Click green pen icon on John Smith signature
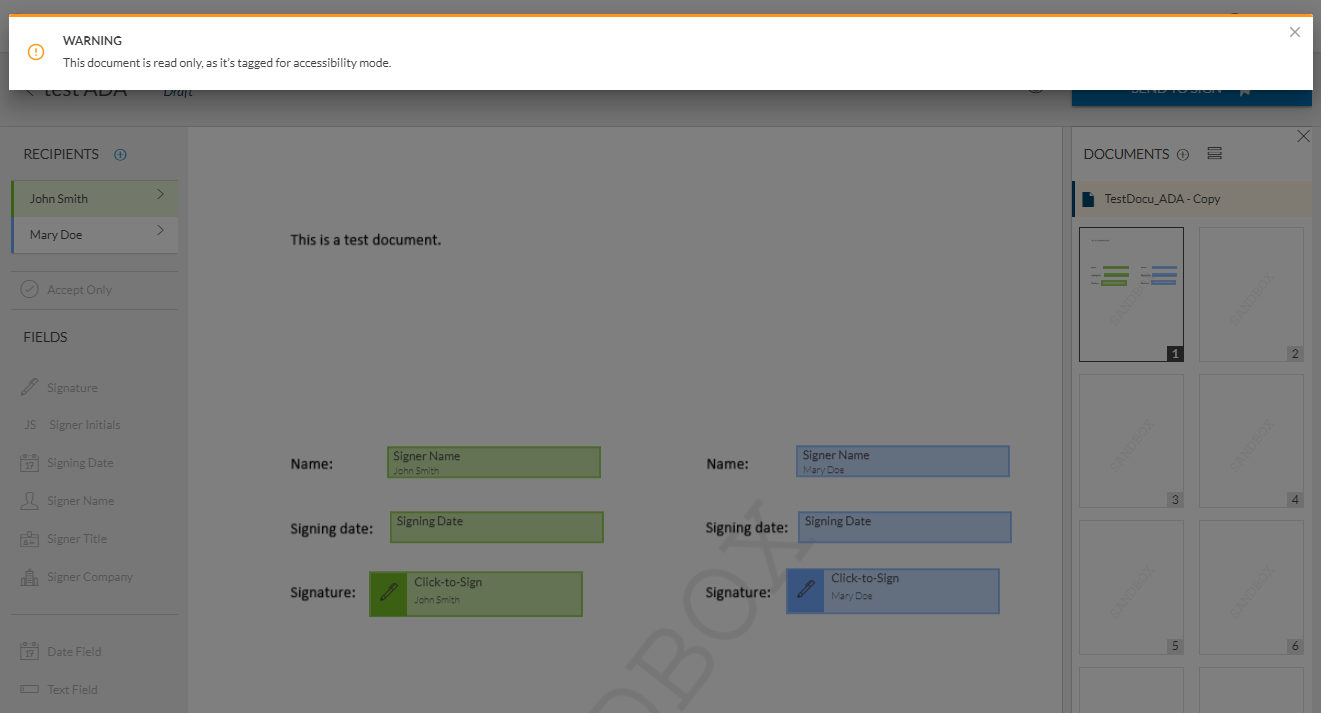This screenshot has width=1321, height=713. click(x=388, y=593)
